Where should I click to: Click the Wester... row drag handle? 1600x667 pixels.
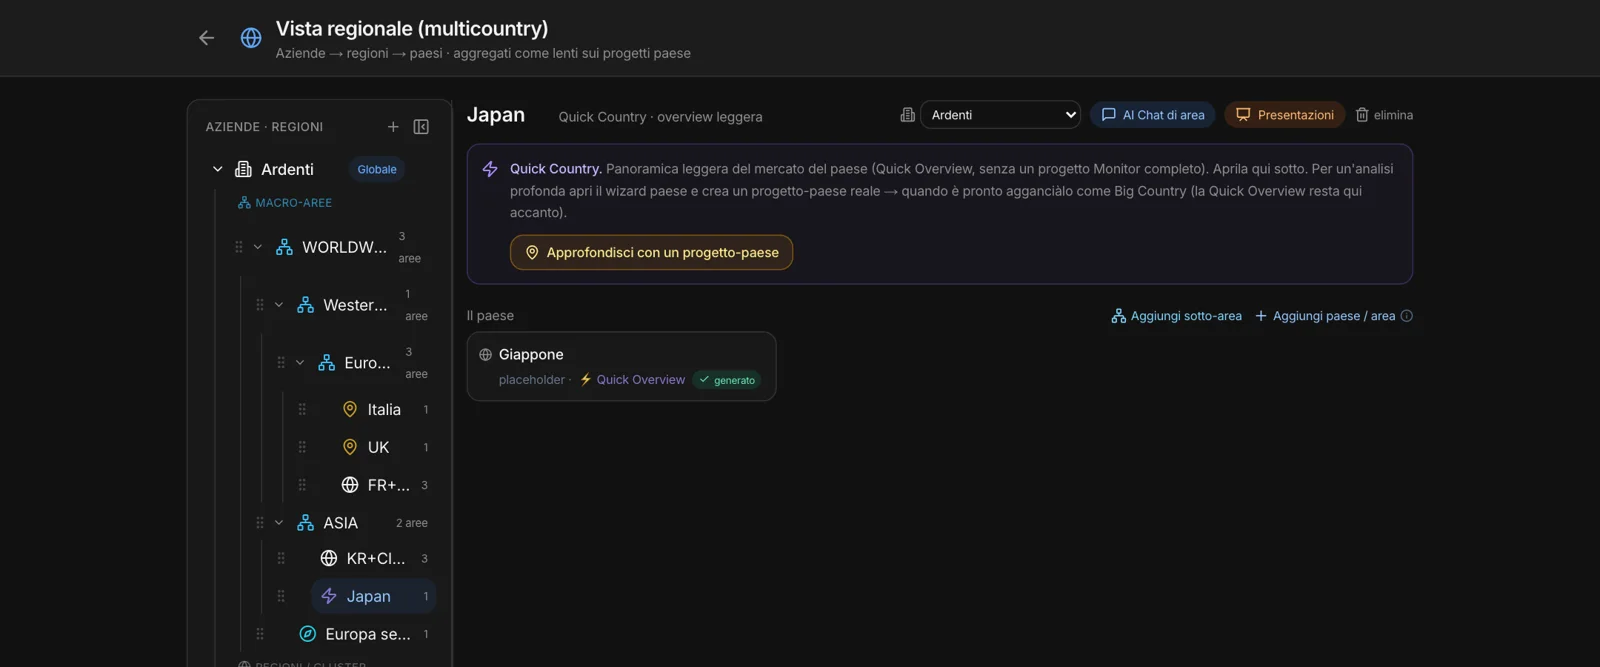pyautogui.click(x=260, y=305)
